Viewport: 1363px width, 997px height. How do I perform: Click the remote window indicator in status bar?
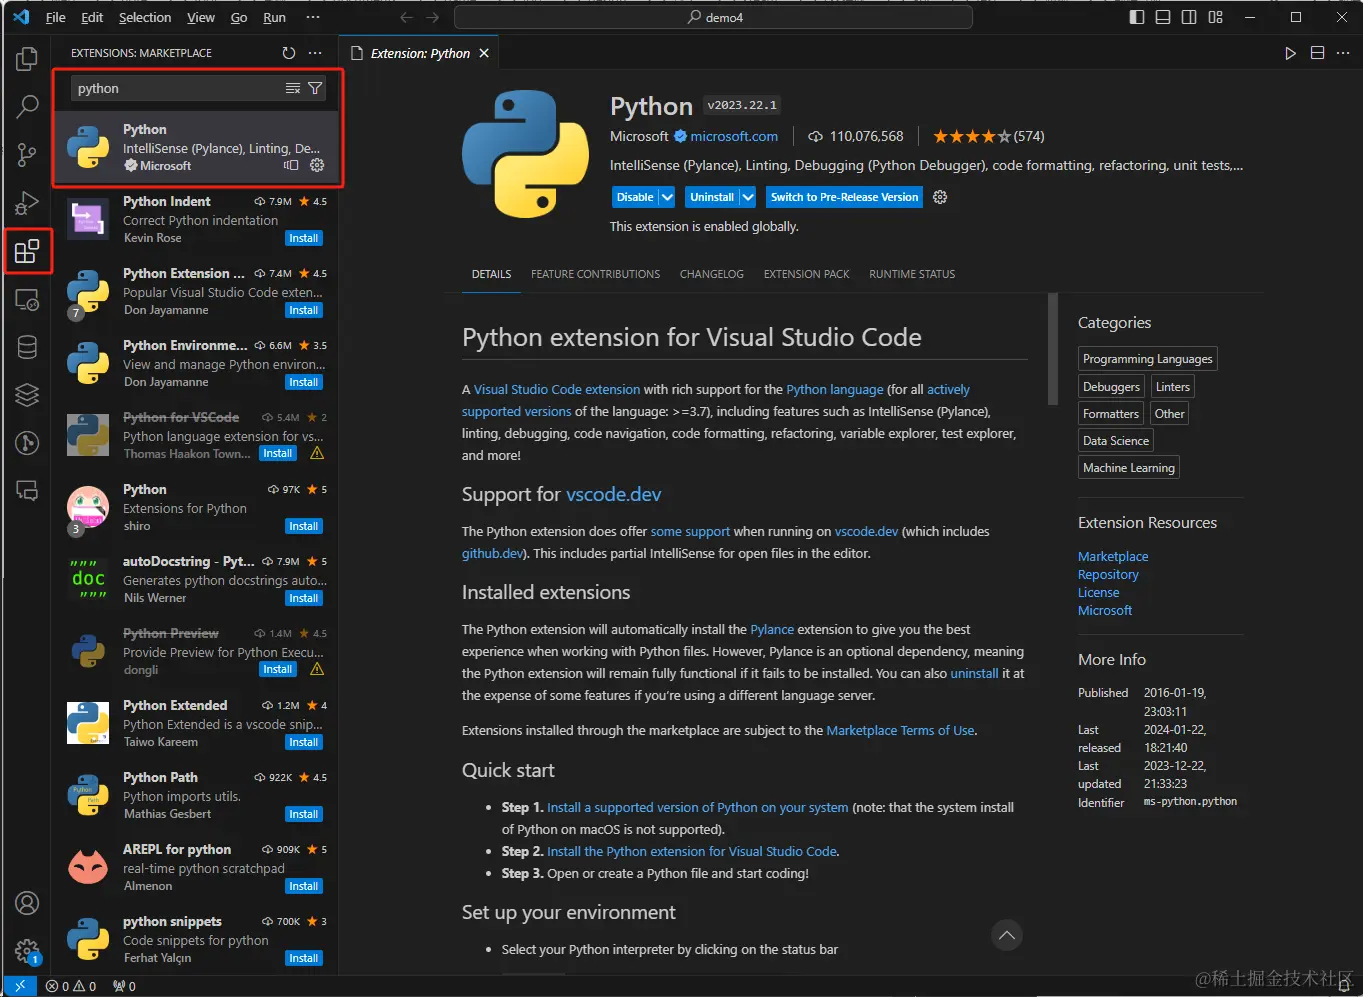[20, 986]
